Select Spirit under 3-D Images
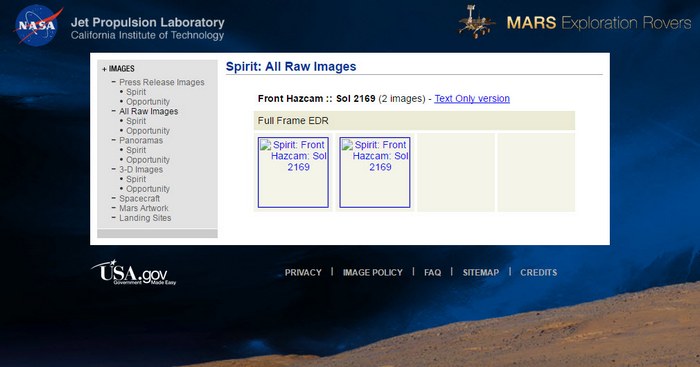The width and height of the screenshot is (700, 367). [x=136, y=179]
